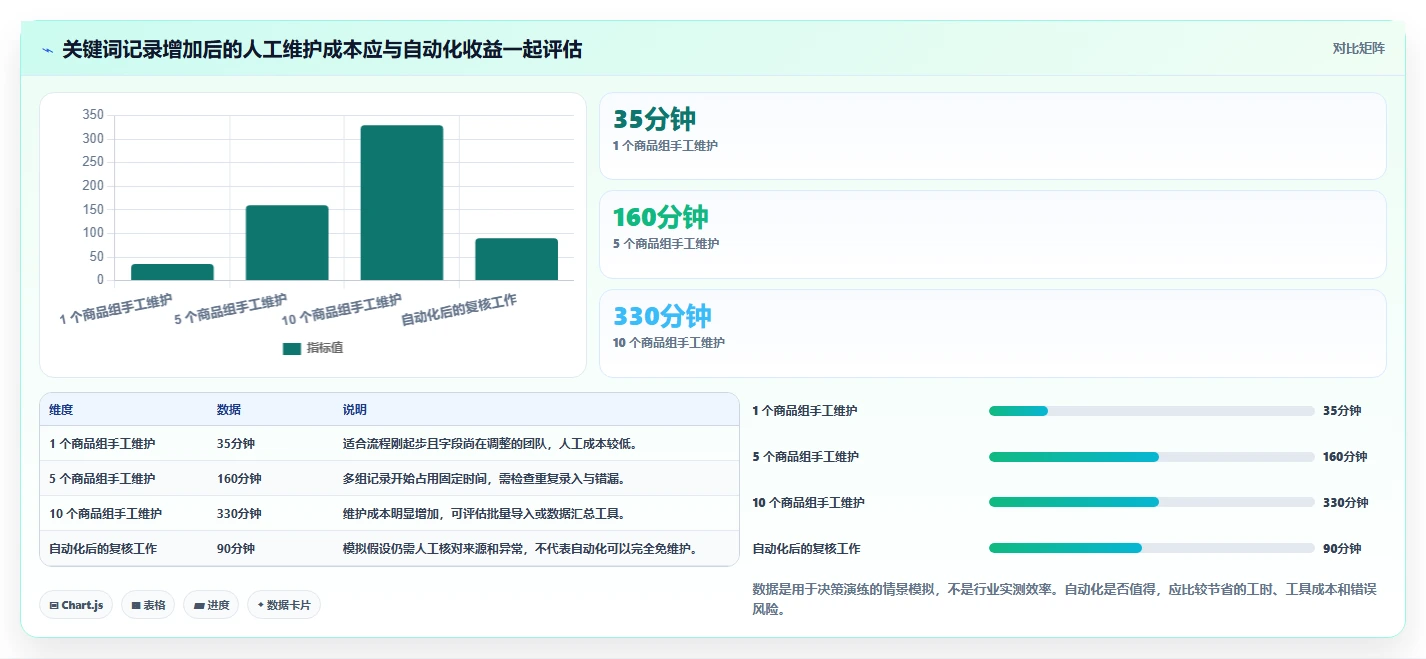Click the Chart.js tag chip
1426x659 pixels.
click(76, 605)
